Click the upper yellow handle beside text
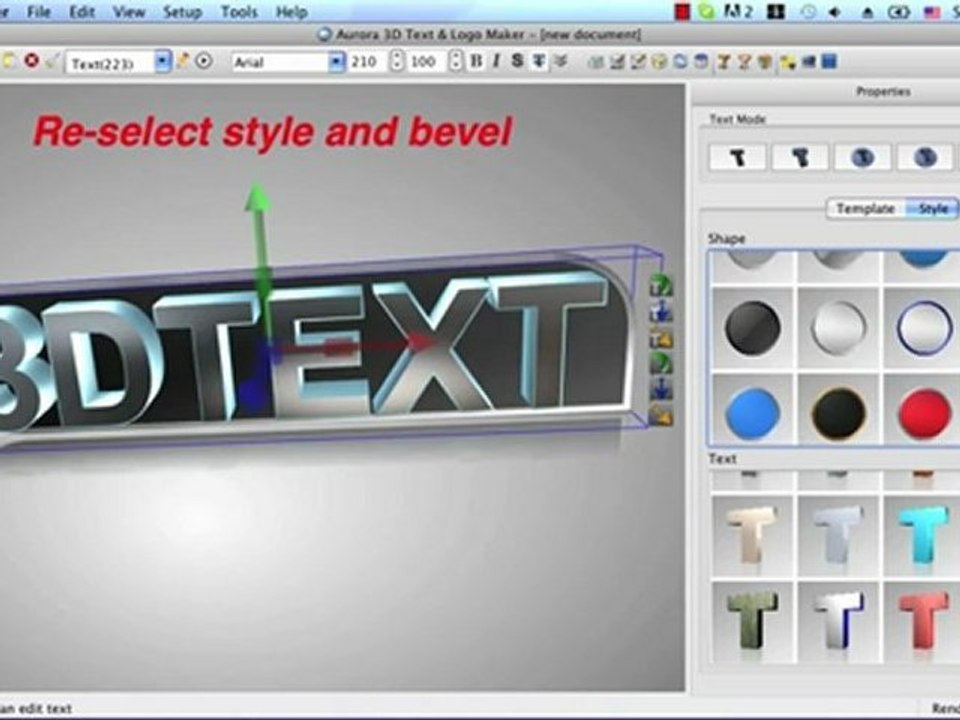The height and width of the screenshot is (720, 960). tap(661, 338)
